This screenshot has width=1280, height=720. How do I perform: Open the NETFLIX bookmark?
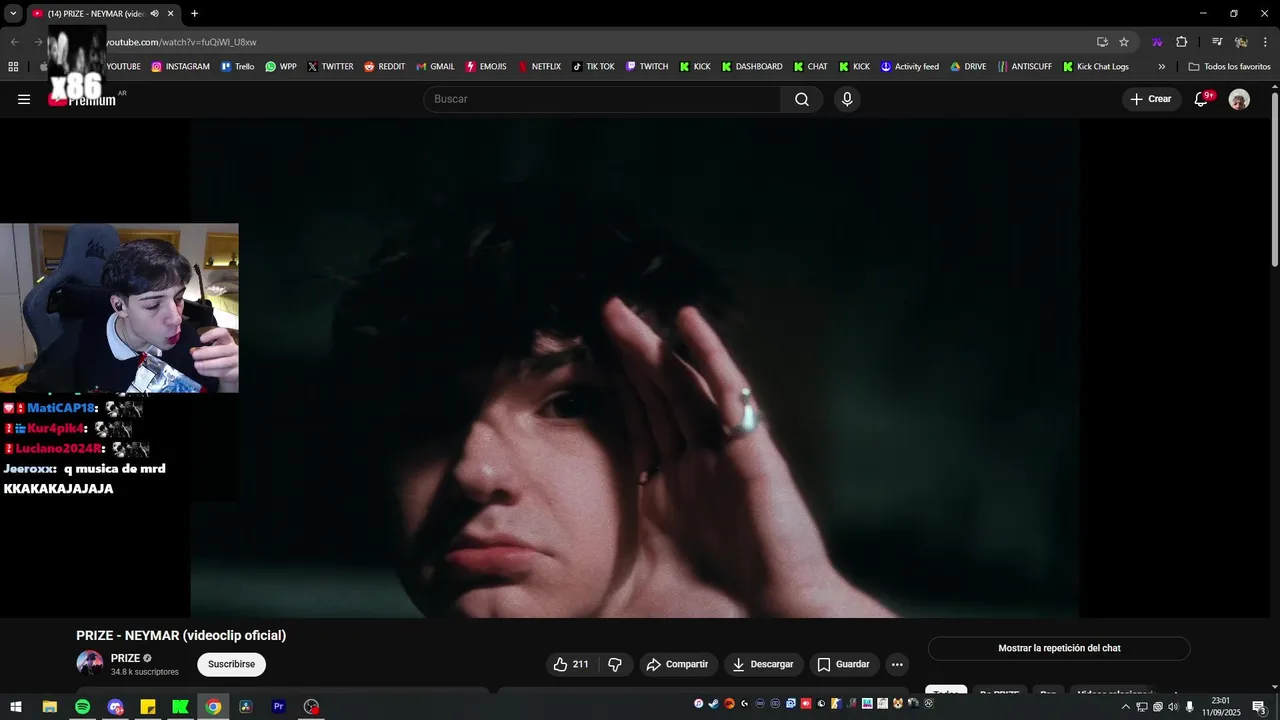click(x=539, y=67)
